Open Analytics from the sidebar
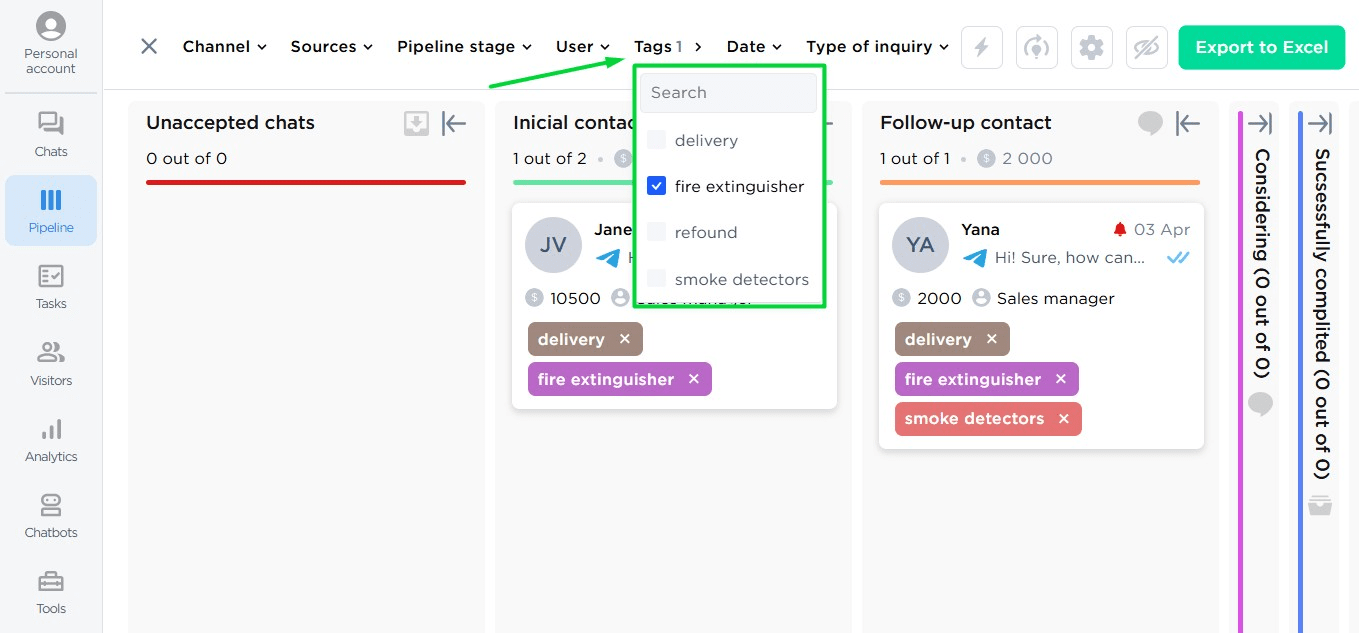 click(50, 440)
